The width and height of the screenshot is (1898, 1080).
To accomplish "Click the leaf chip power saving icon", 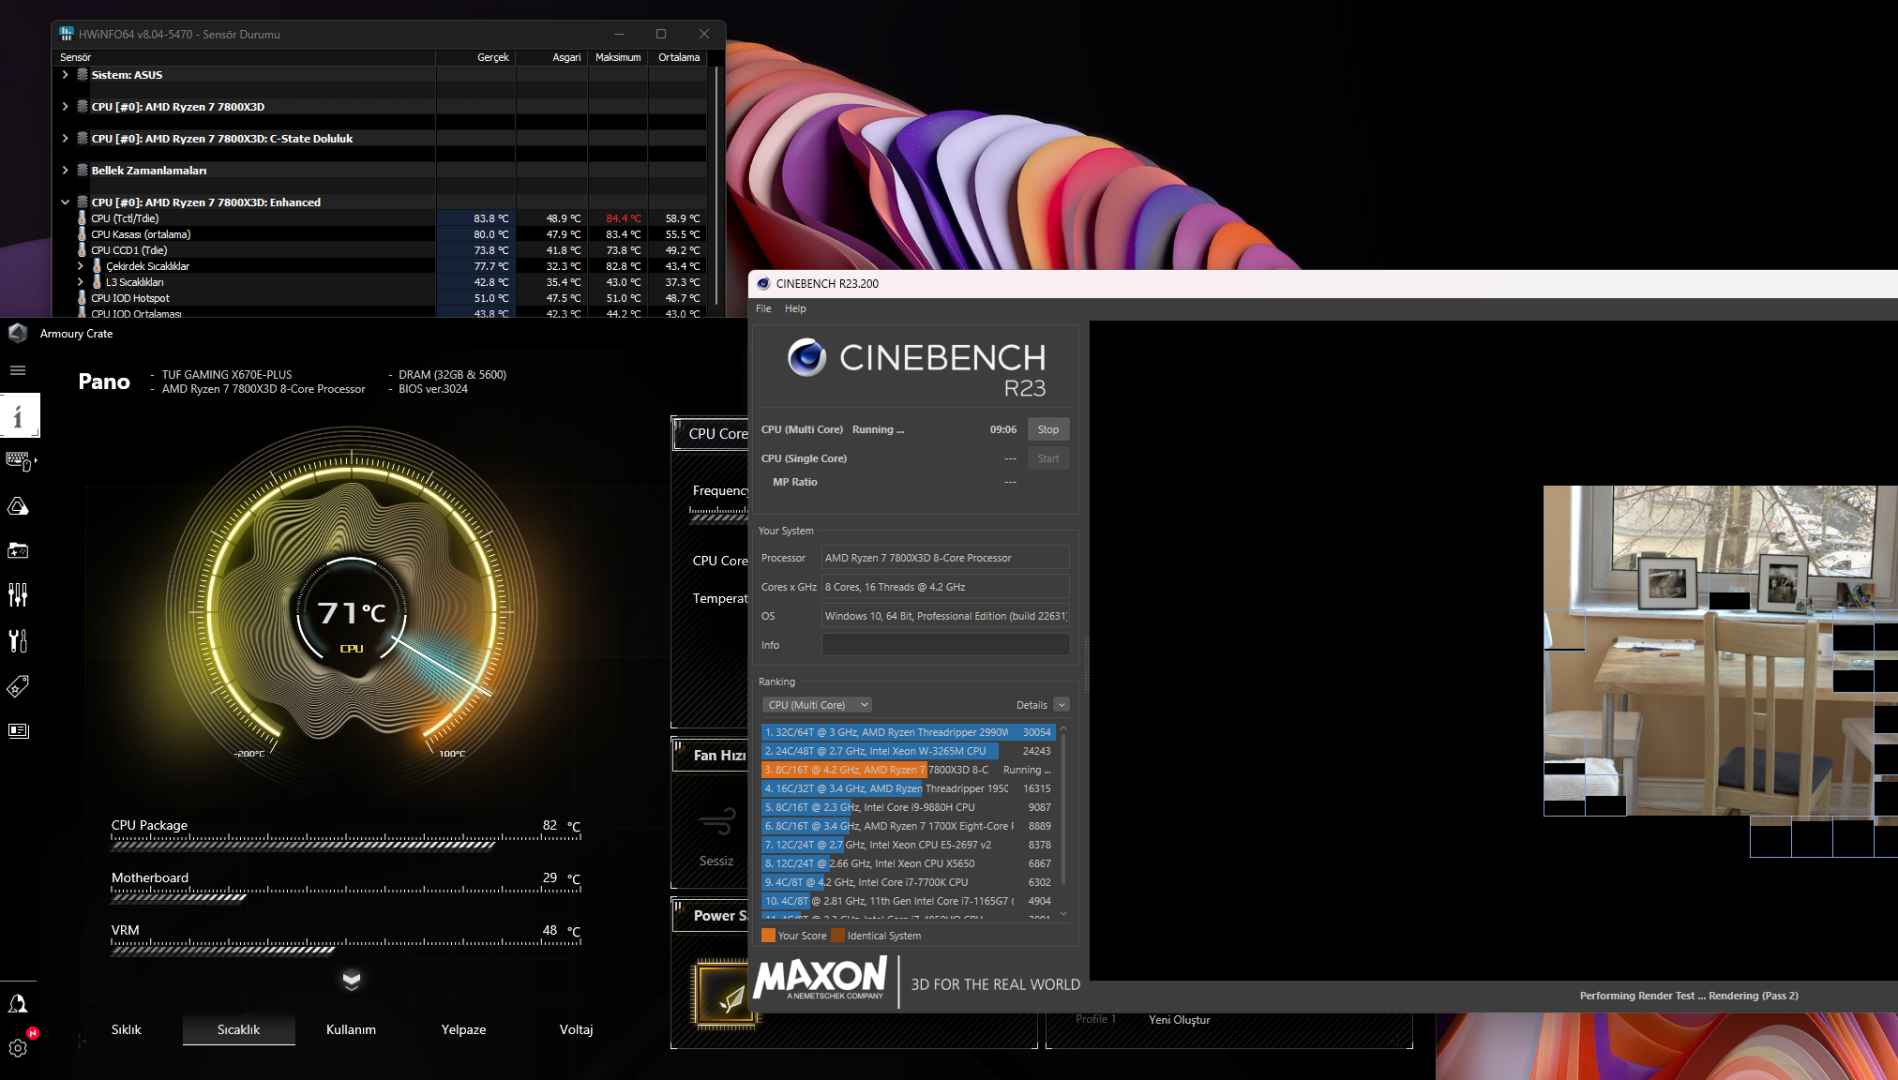I will [x=727, y=995].
